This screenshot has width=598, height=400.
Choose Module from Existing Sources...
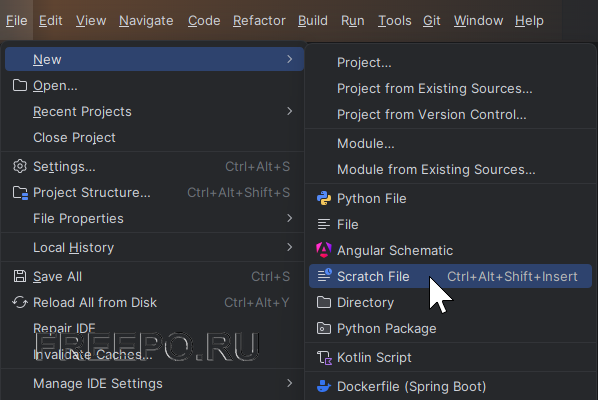tap(450, 169)
